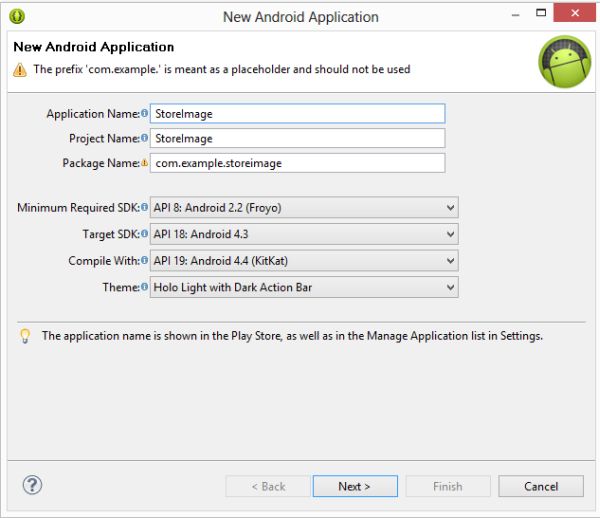Click the info icon beside Project Name
Viewport: 600px width, 518px height.
[144, 138]
